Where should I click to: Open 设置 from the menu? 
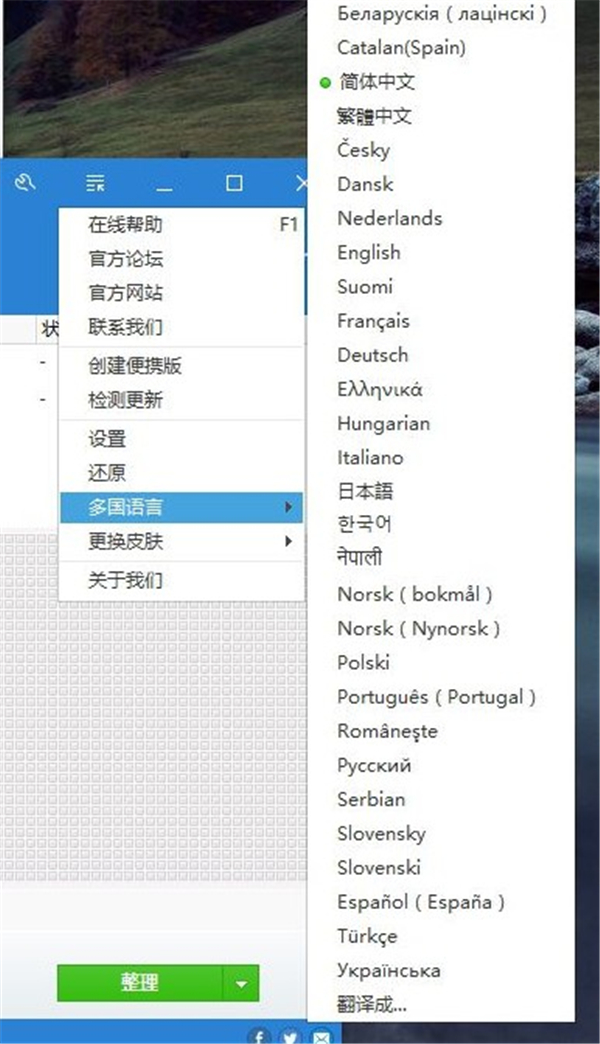(x=108, y=439)
